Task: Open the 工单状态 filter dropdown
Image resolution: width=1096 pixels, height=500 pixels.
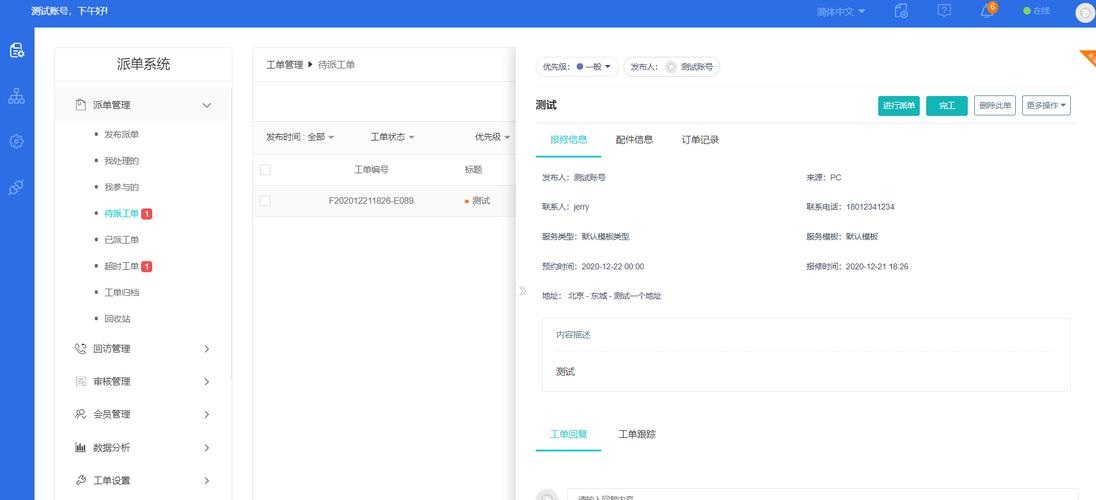Action: tap(393, 137)
